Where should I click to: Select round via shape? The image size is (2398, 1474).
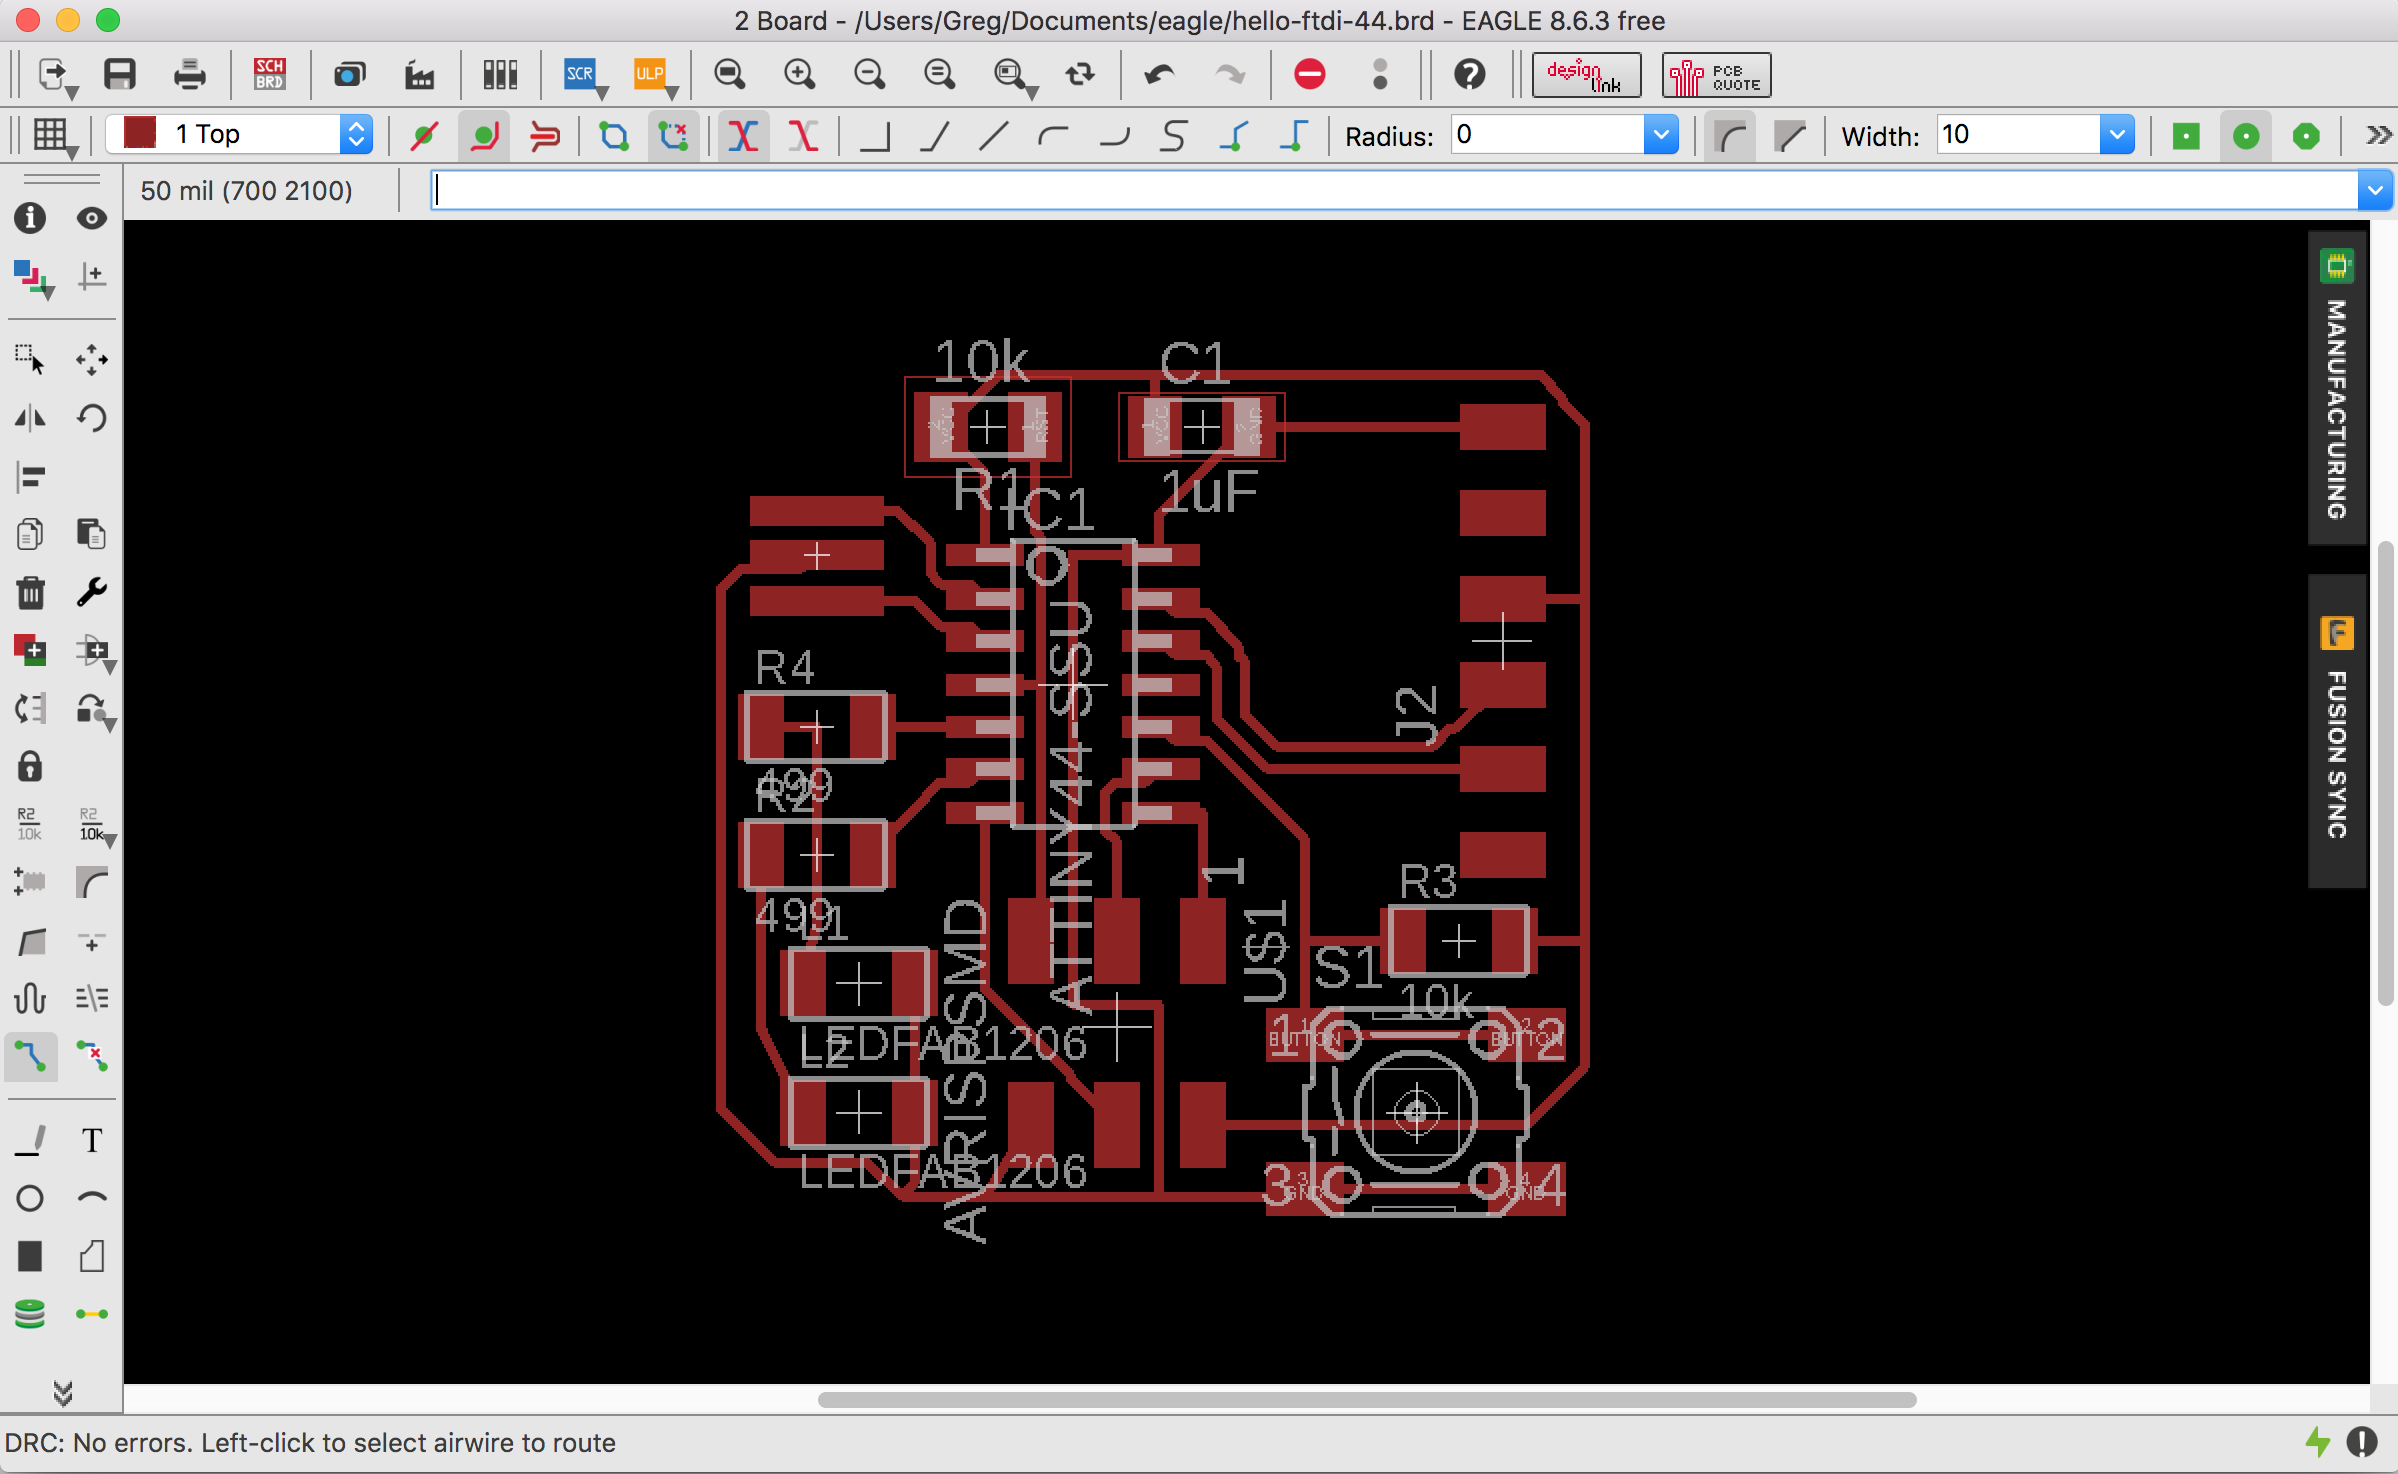(x=2246, y=135)
